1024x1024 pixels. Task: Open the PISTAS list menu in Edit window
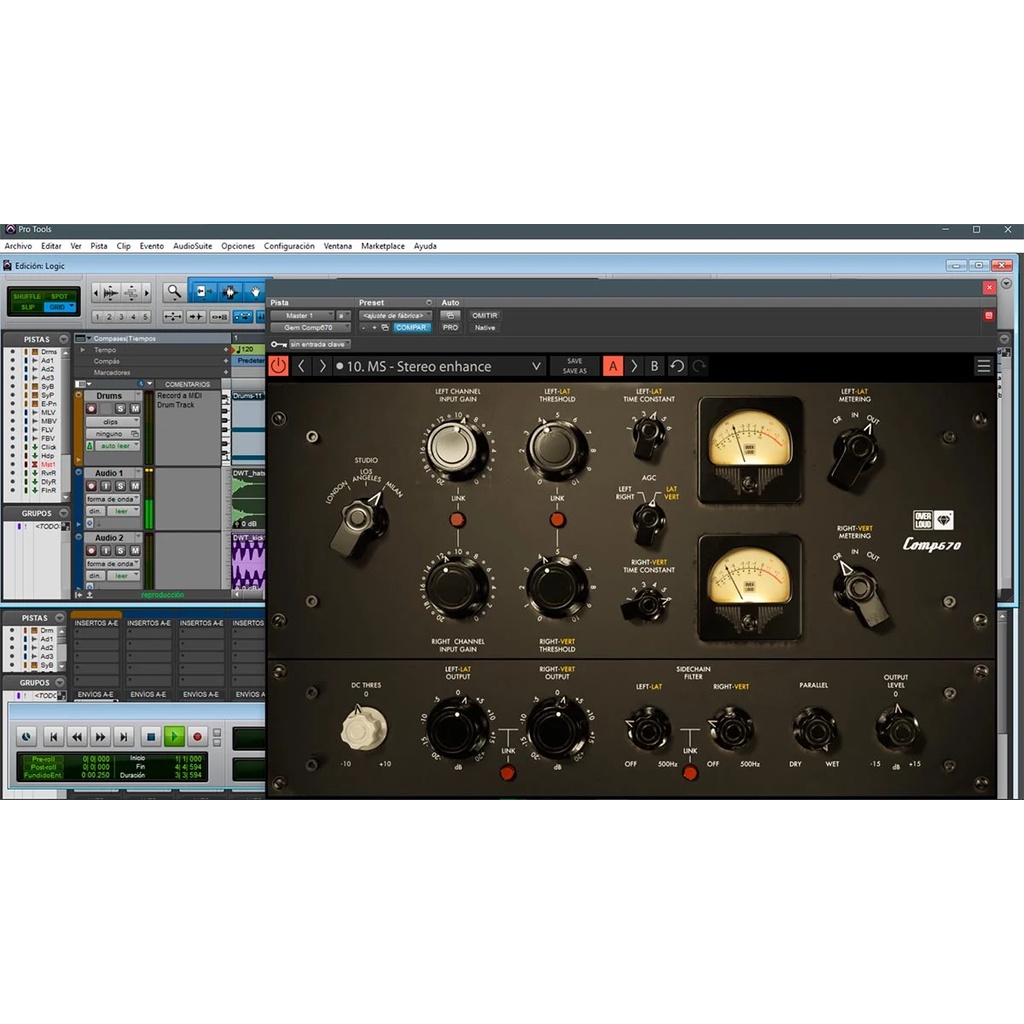click(x=63, y=339)
